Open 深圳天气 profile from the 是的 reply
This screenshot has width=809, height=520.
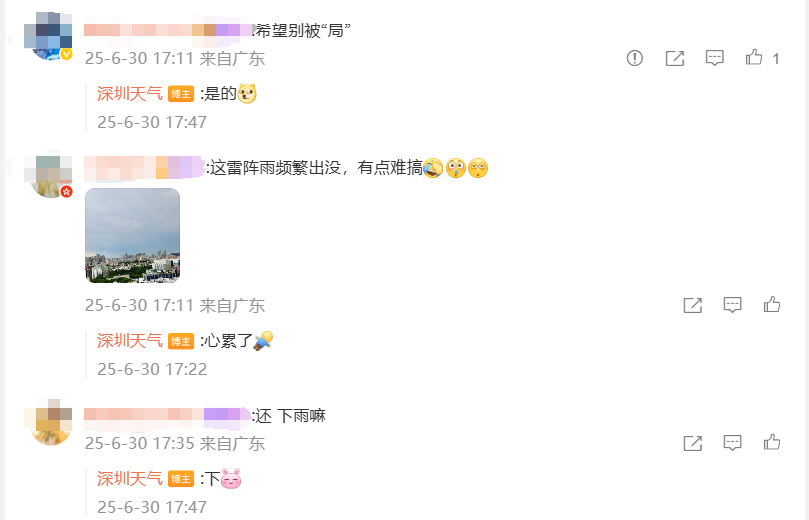point(130,93)
